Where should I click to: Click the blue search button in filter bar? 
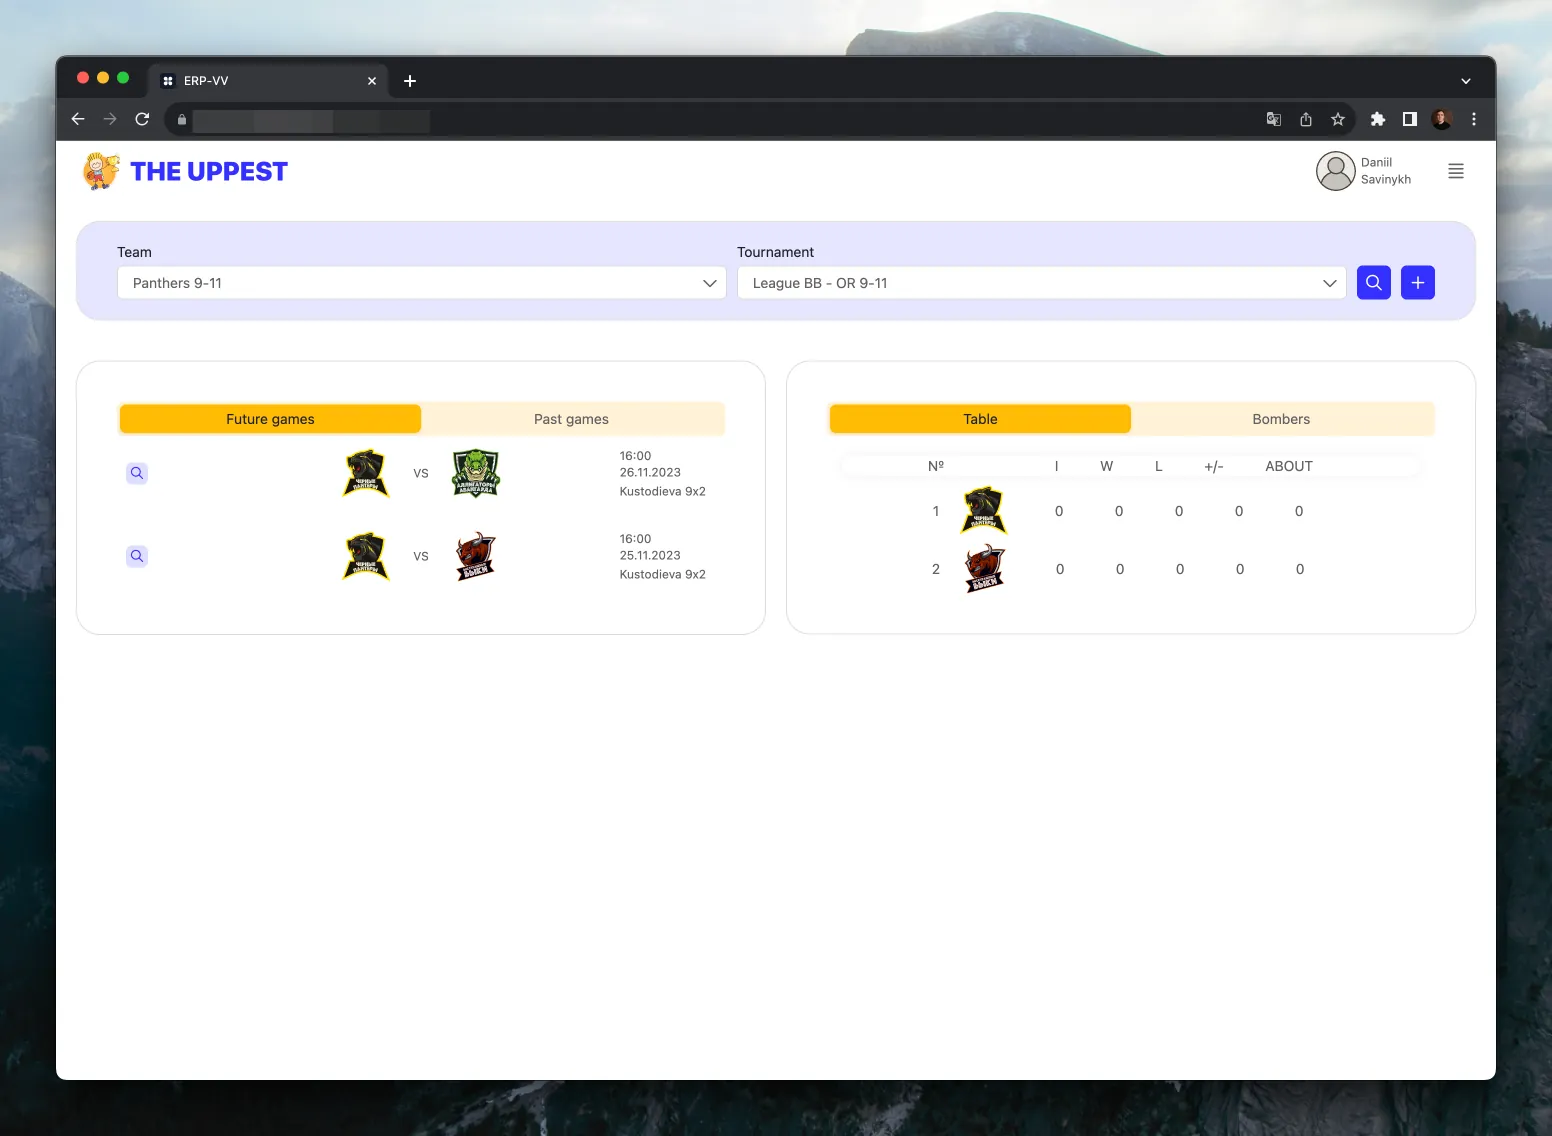coord(1373,283)
